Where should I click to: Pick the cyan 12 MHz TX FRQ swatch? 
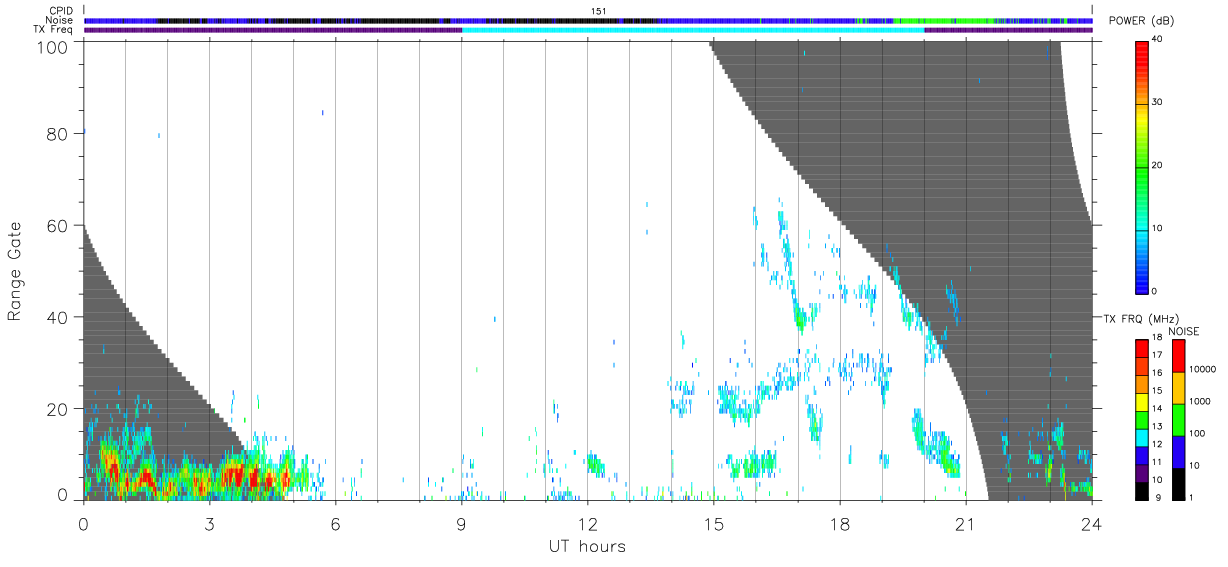(1141, 436)
